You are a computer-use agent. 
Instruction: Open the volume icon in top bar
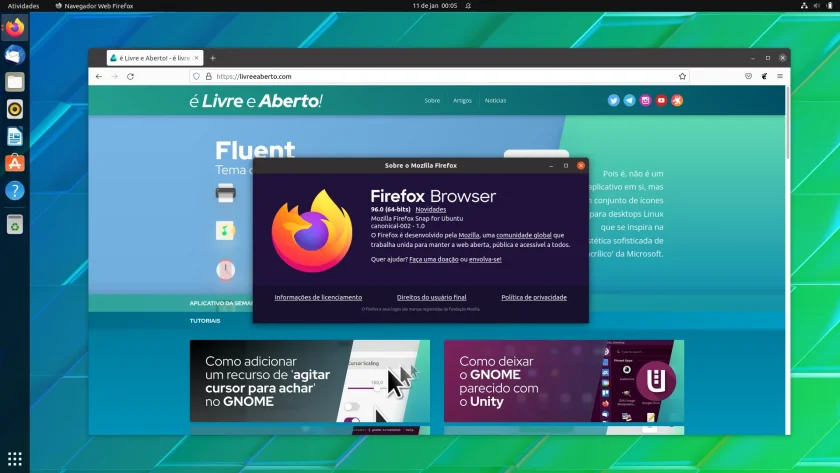pyautogui.click(x=817, y=5)
